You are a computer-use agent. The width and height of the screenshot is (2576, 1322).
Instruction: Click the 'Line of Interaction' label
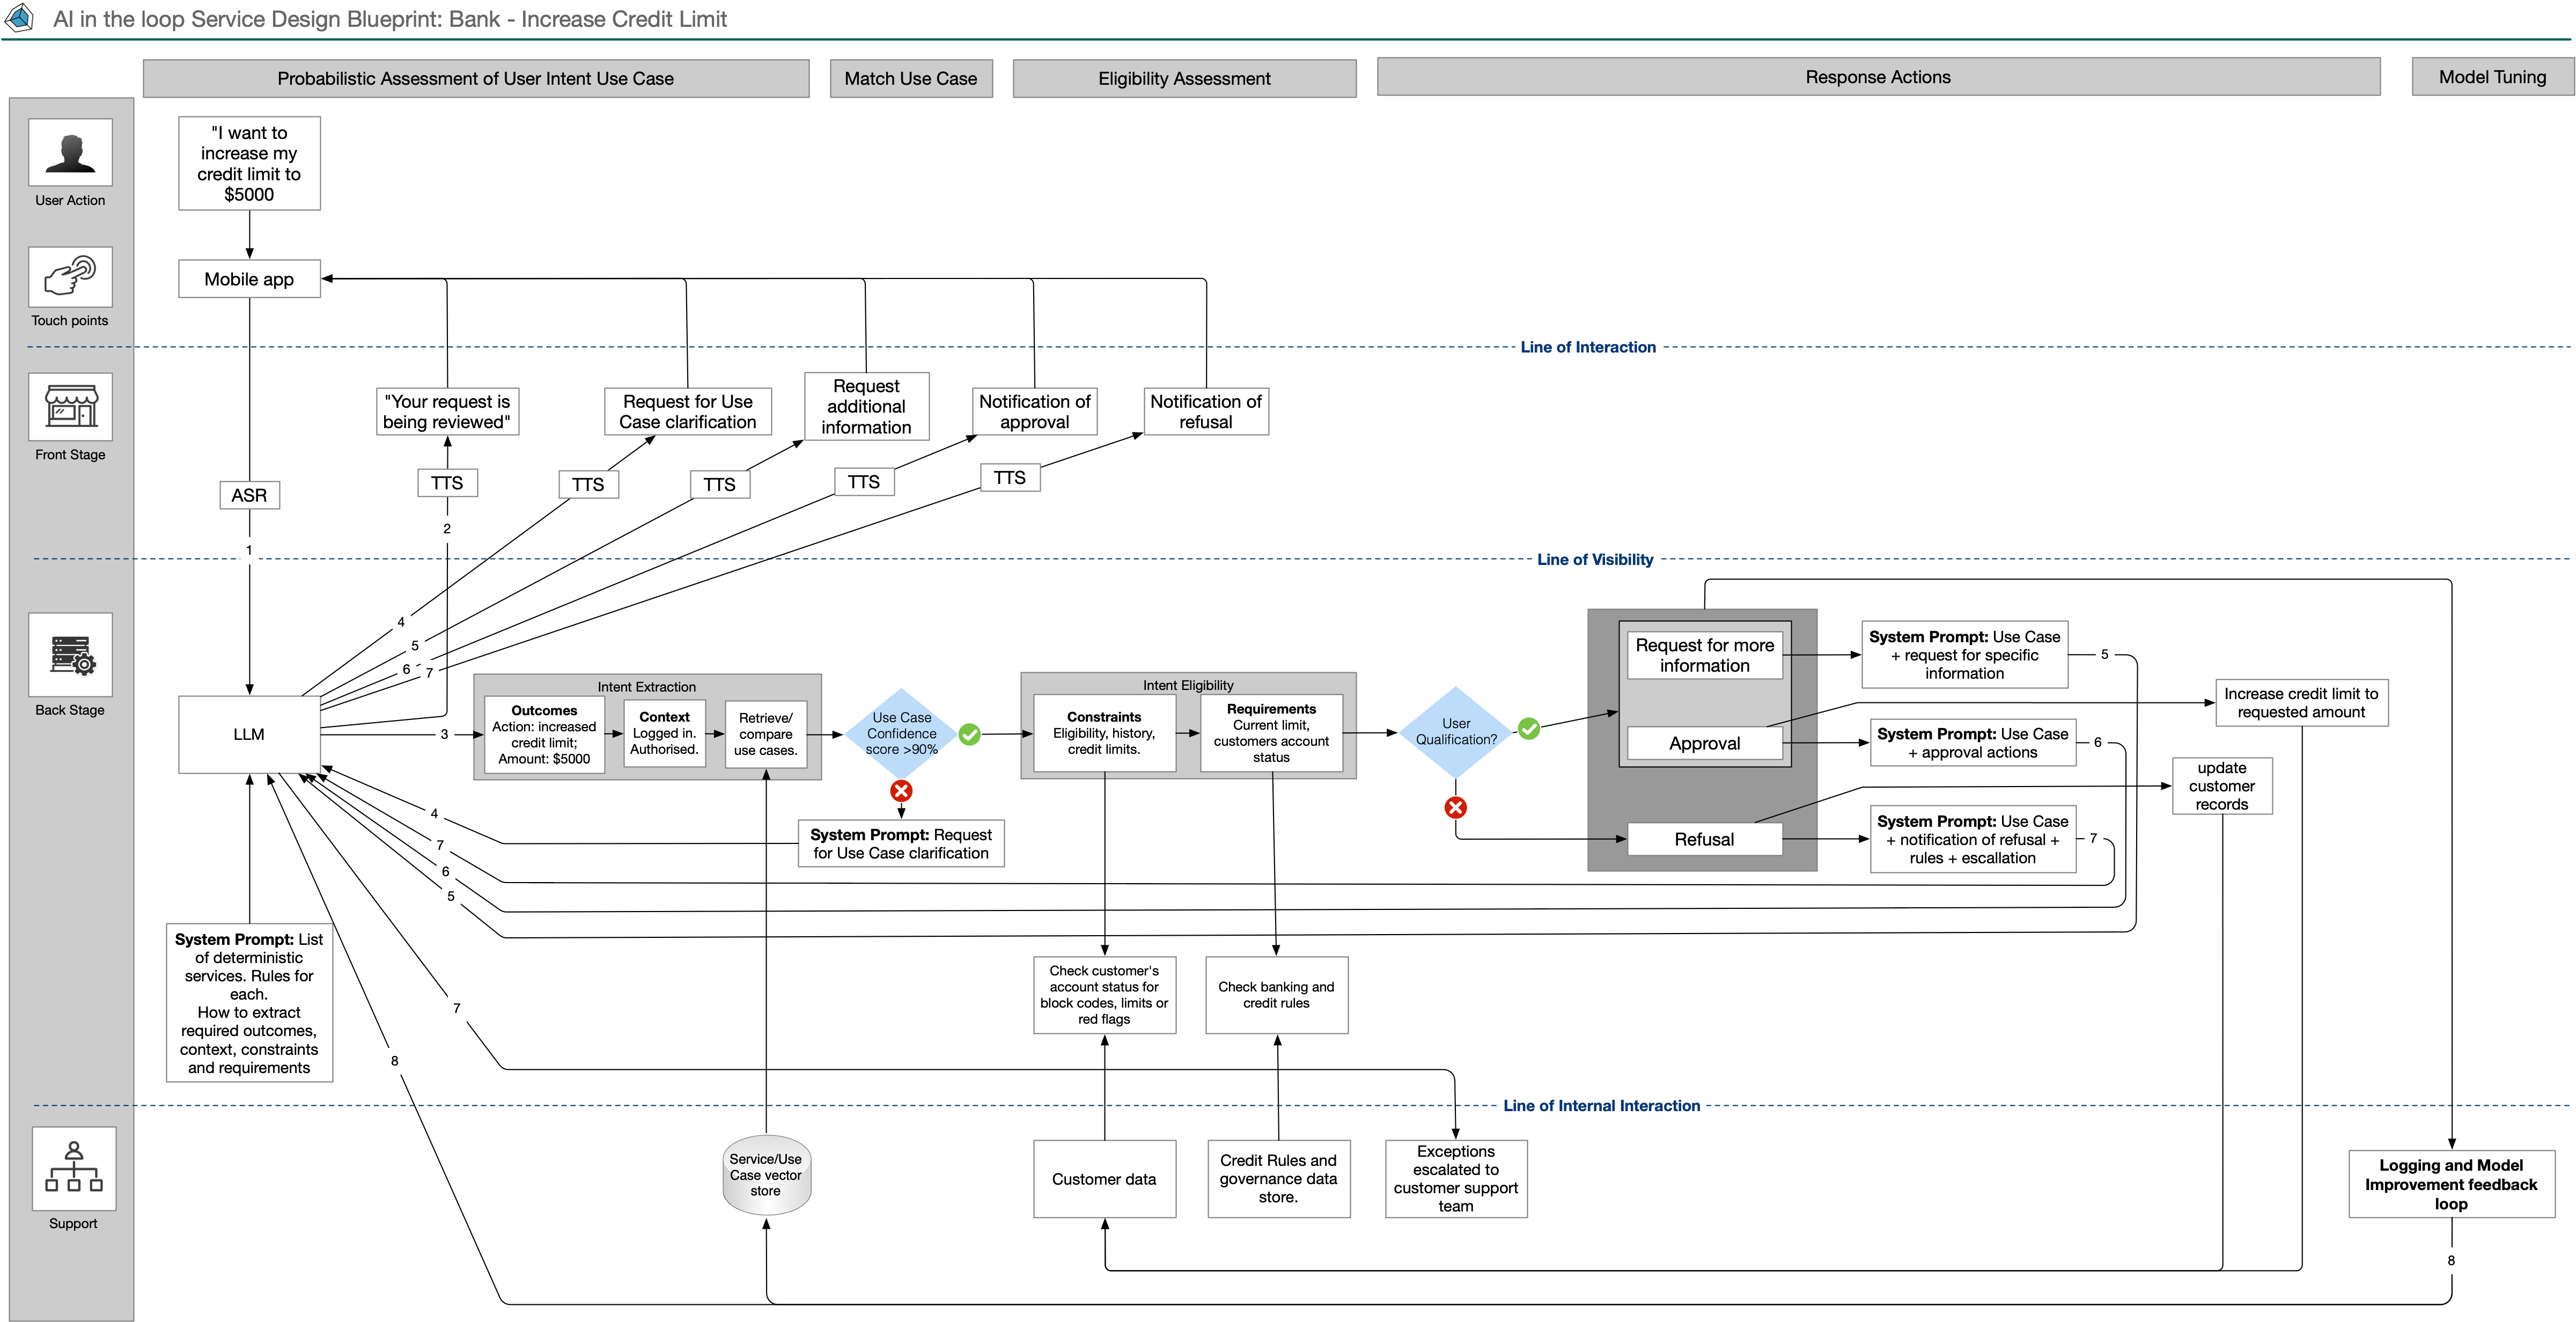coord(1588,347)
